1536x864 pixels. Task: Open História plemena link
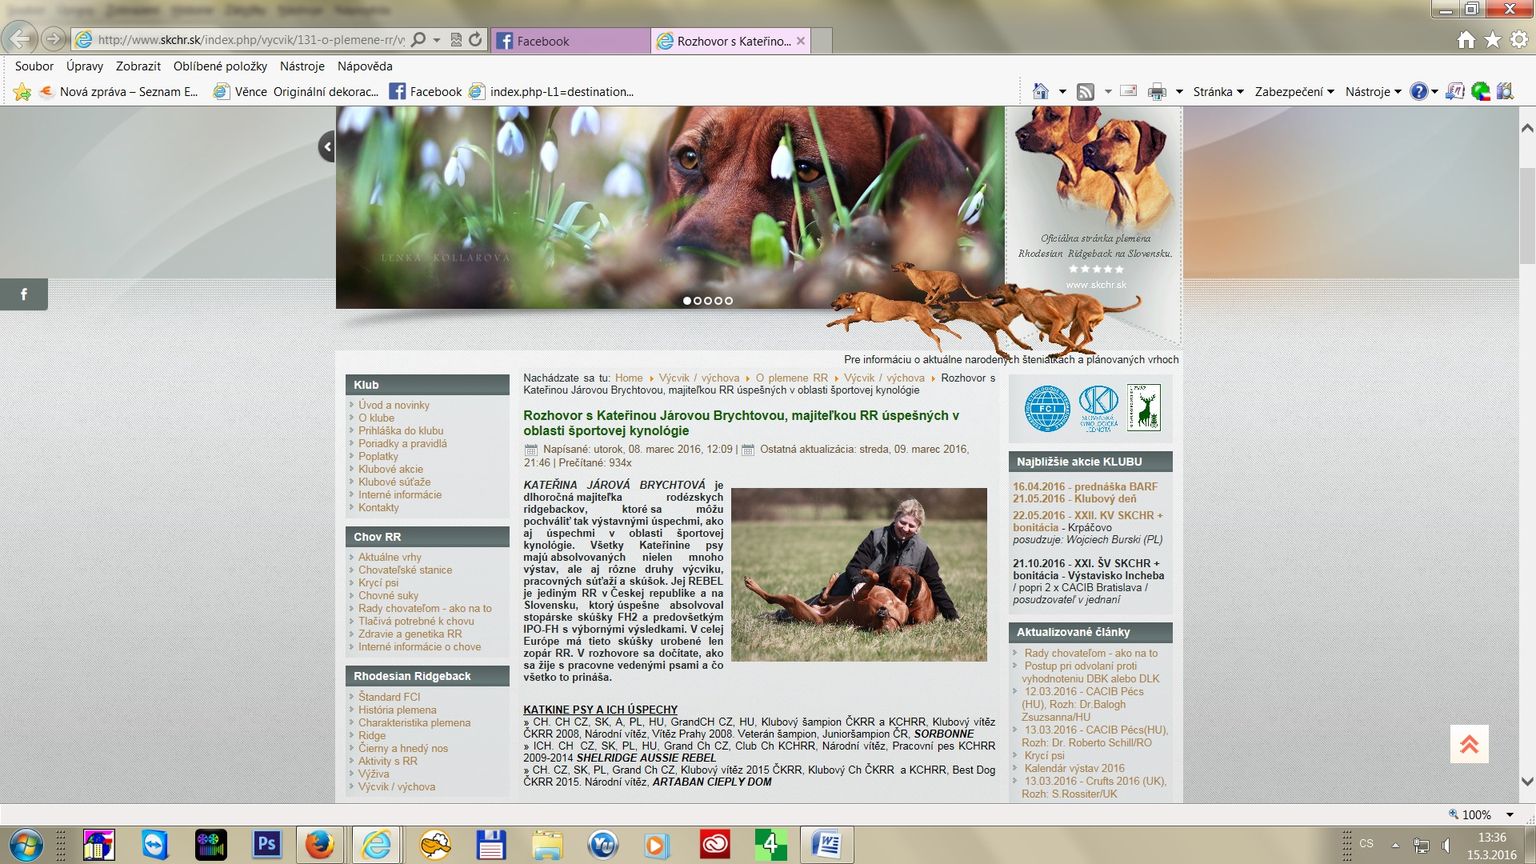click(397, 710)
